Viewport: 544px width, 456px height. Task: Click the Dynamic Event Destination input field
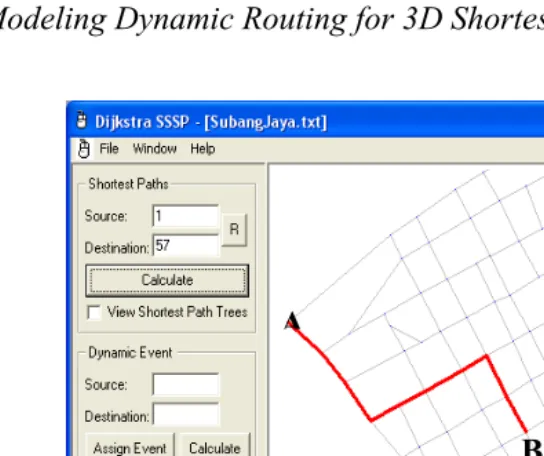pos(186,414)
